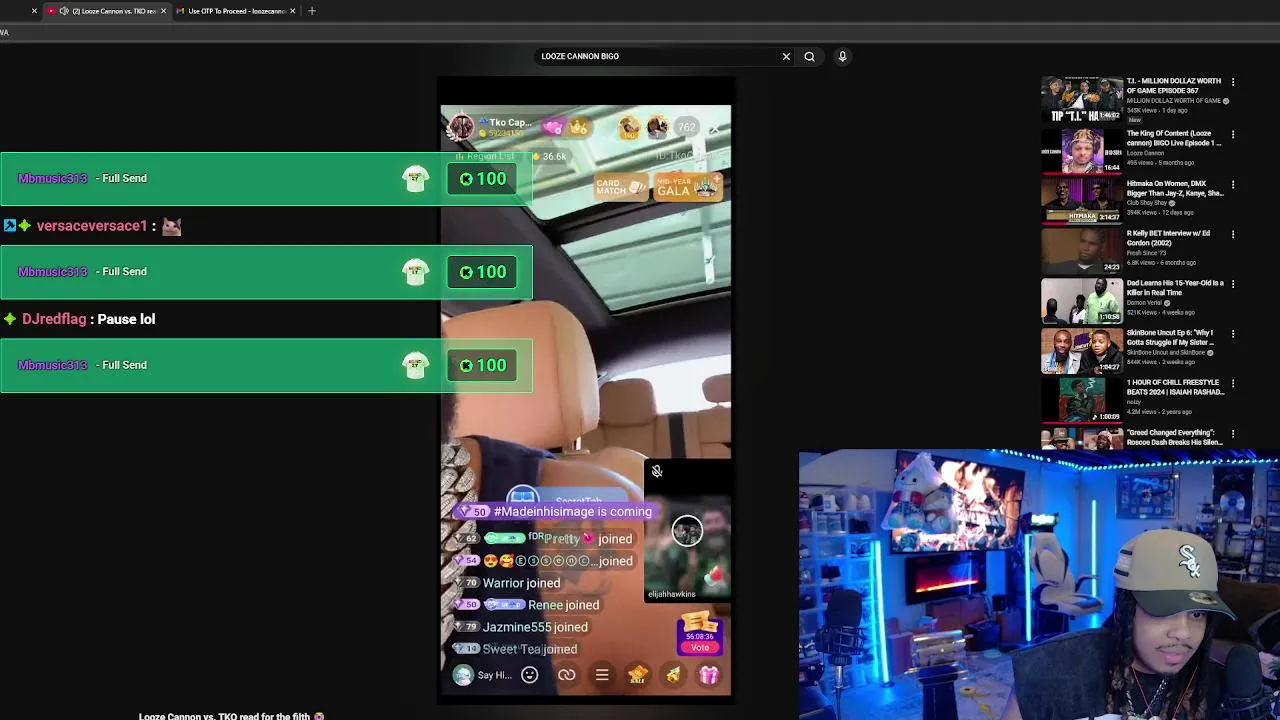Click the muted microphone icon on guest box
1280x720 pixels.
pos(657,471)
